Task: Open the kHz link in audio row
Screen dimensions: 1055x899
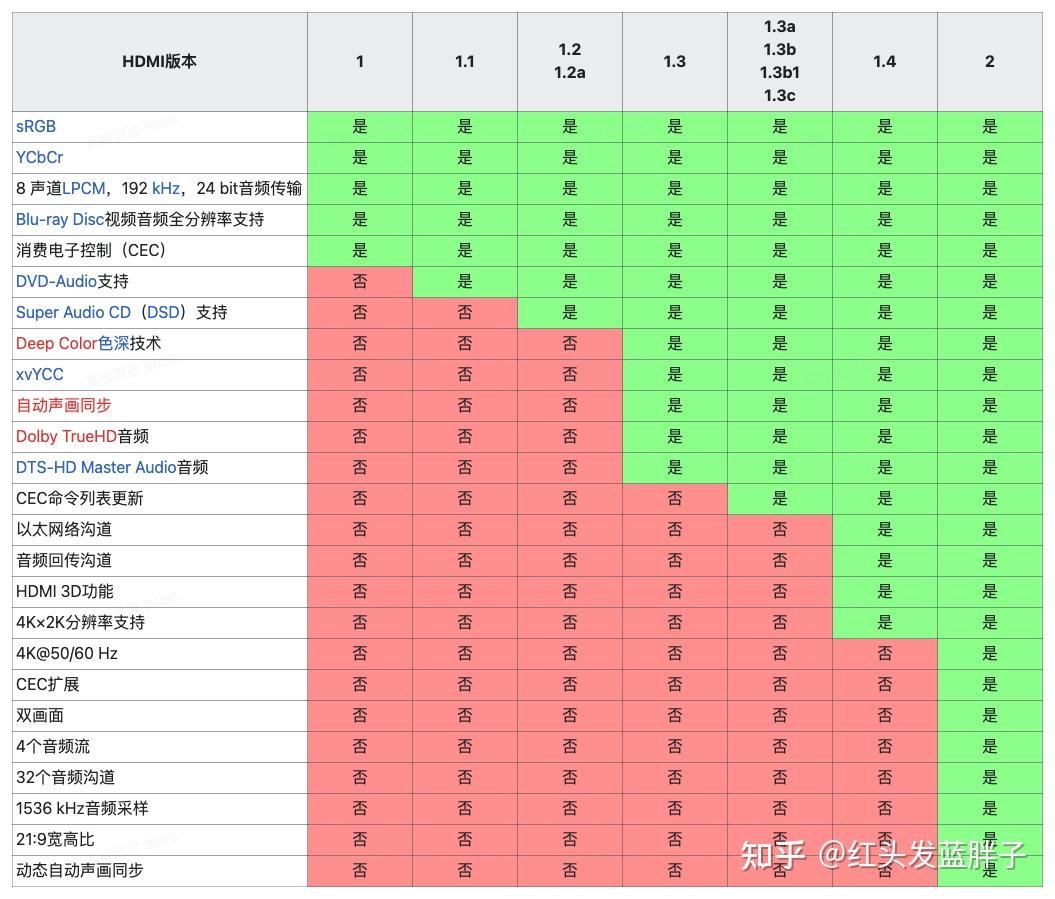Action: click(166, 188)
